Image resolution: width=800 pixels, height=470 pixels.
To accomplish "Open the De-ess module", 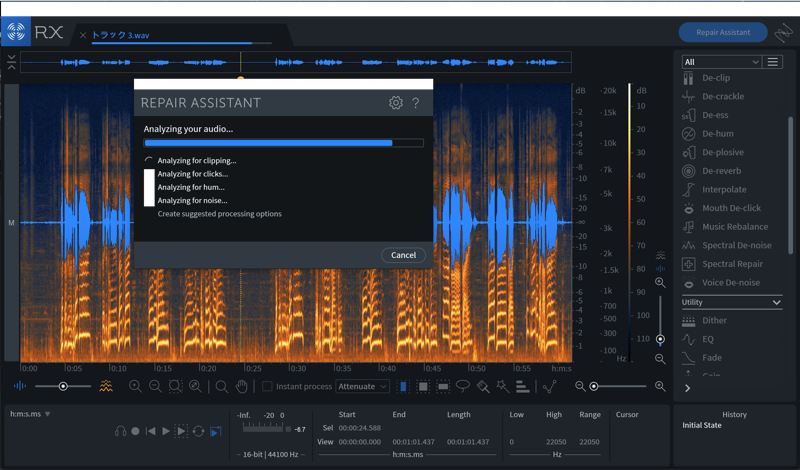I will (x=705, y=115).
